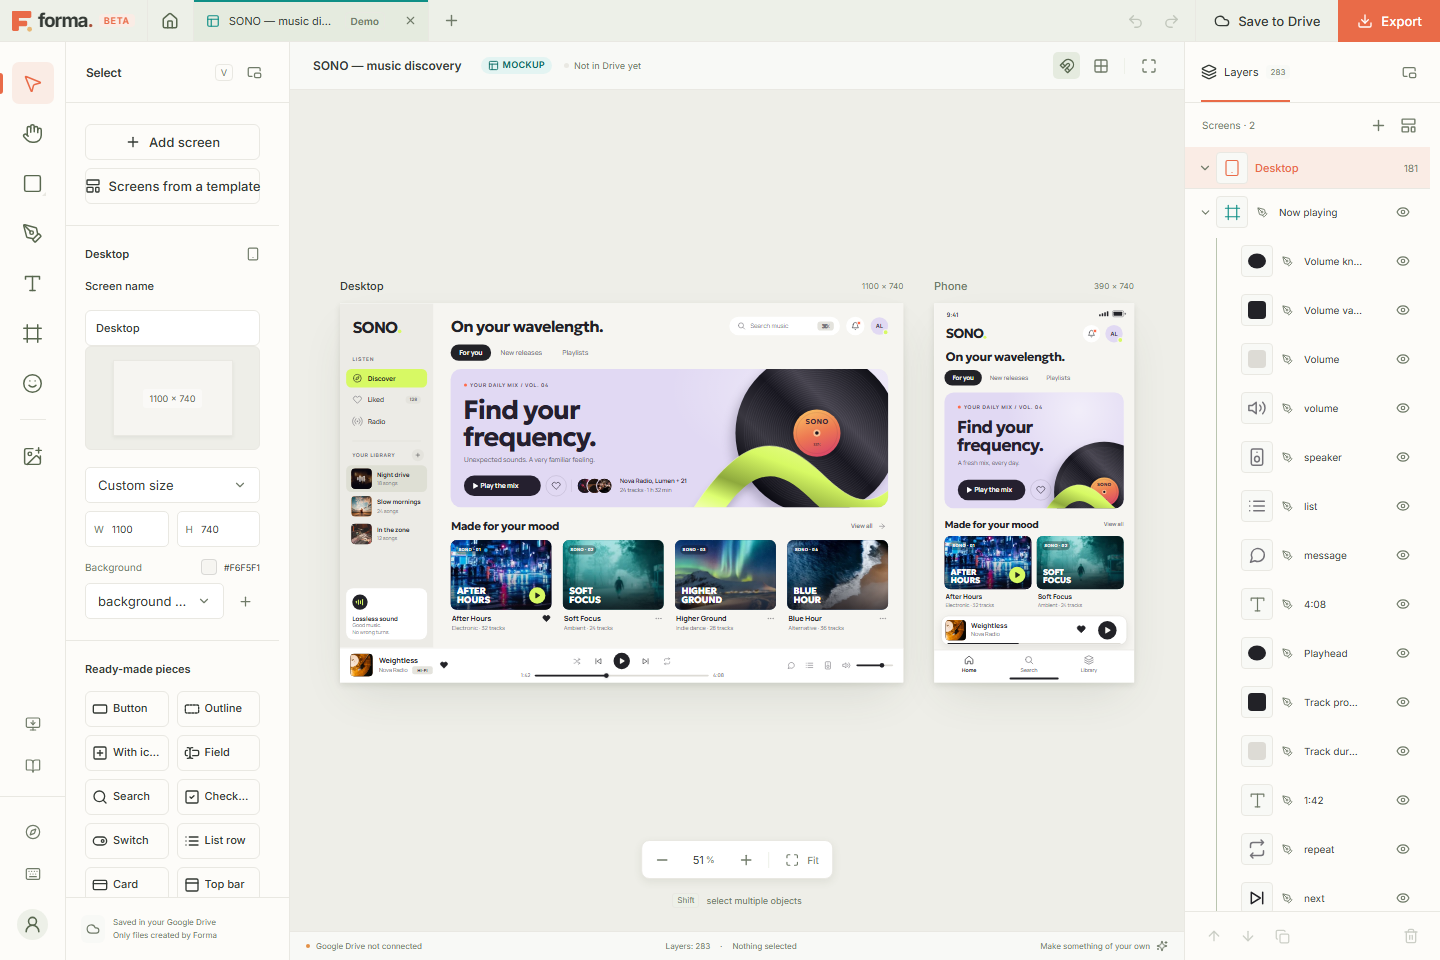Activate the Hand pan tool
The width and height of the screenshot is (1440, 960).
tap(33, 134)
